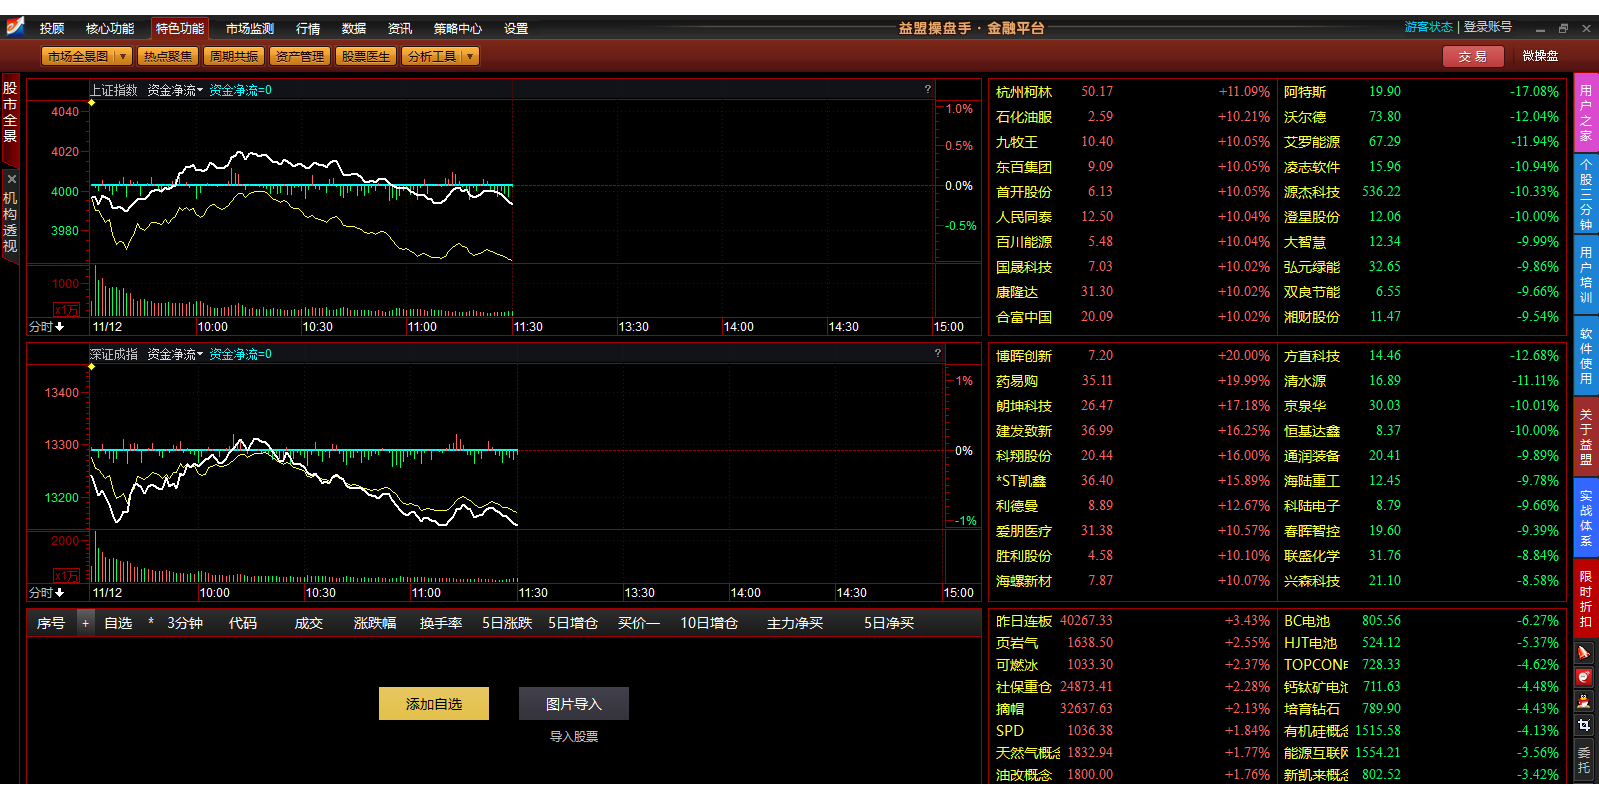Viewport: 1599px width, 800px height.
Task: Open the 市场监测 menu
Action: (x=249, y=29)
